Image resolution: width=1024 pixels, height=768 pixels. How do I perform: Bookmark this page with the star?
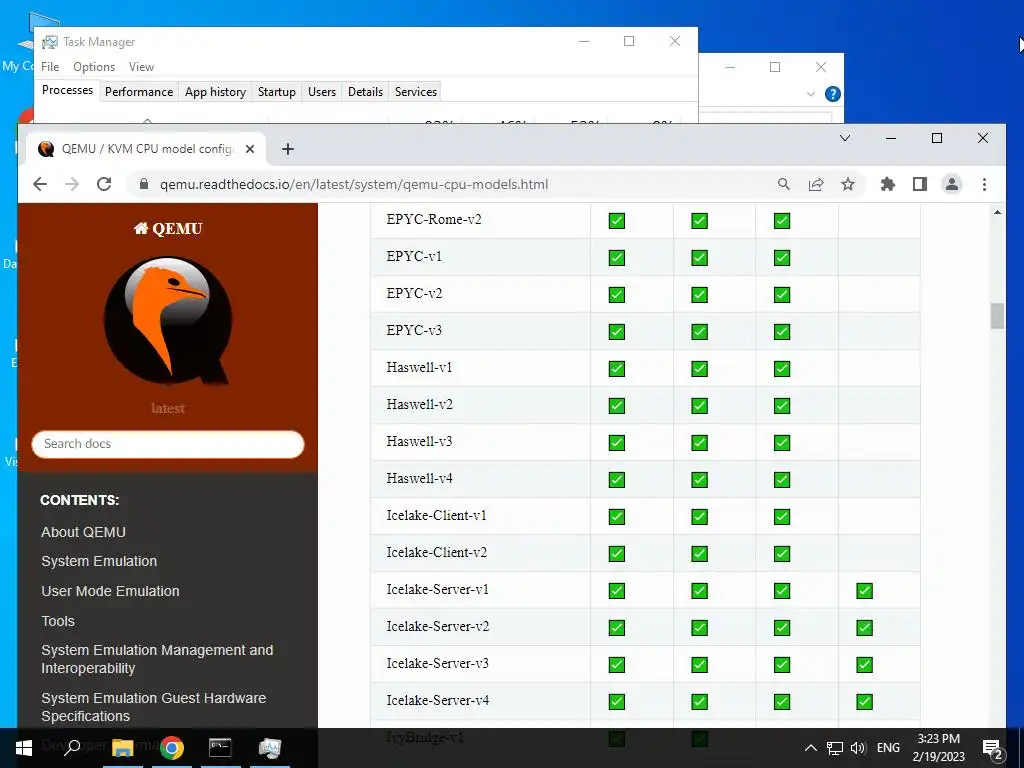pos(848,184)
